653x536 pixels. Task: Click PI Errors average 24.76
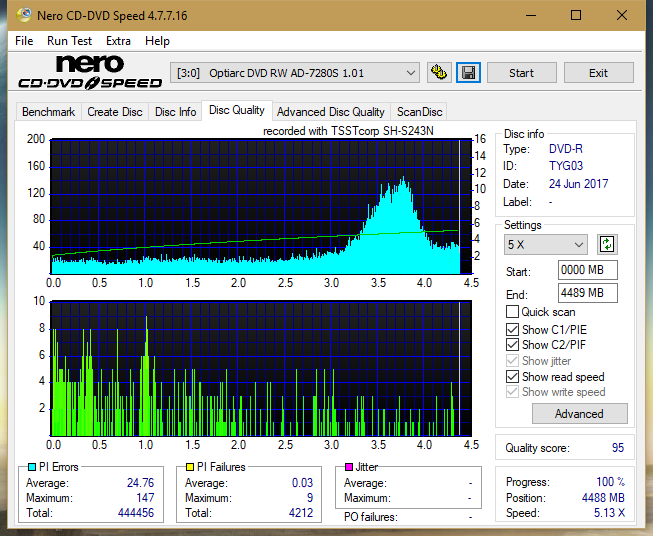pos(140,482)
